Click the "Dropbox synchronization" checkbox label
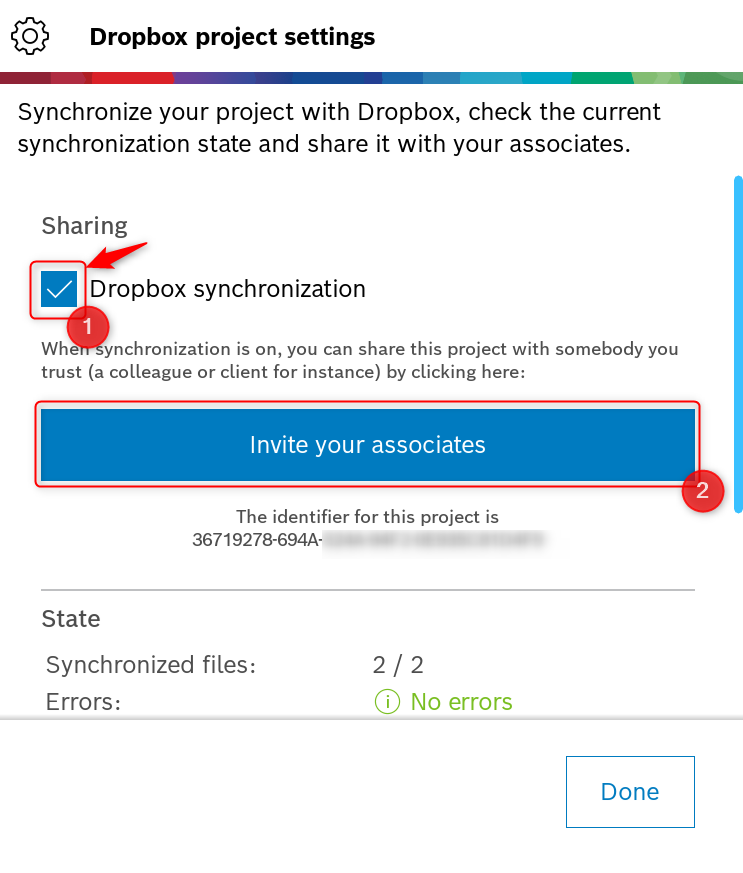This screenshot has width=743, height=873. (x=228, y=290)
